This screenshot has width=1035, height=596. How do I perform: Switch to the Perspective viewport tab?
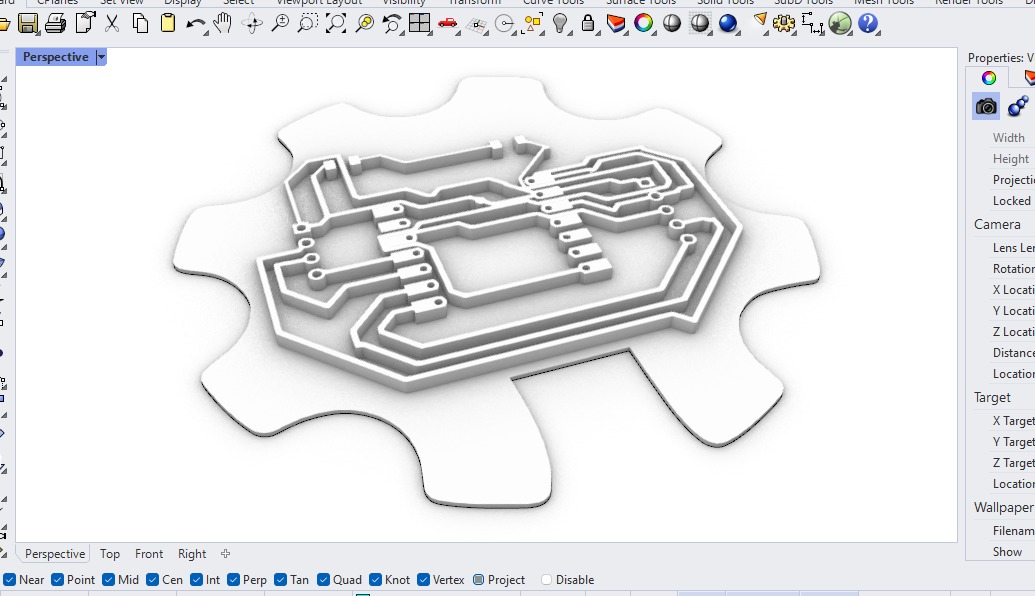(55, 554)
